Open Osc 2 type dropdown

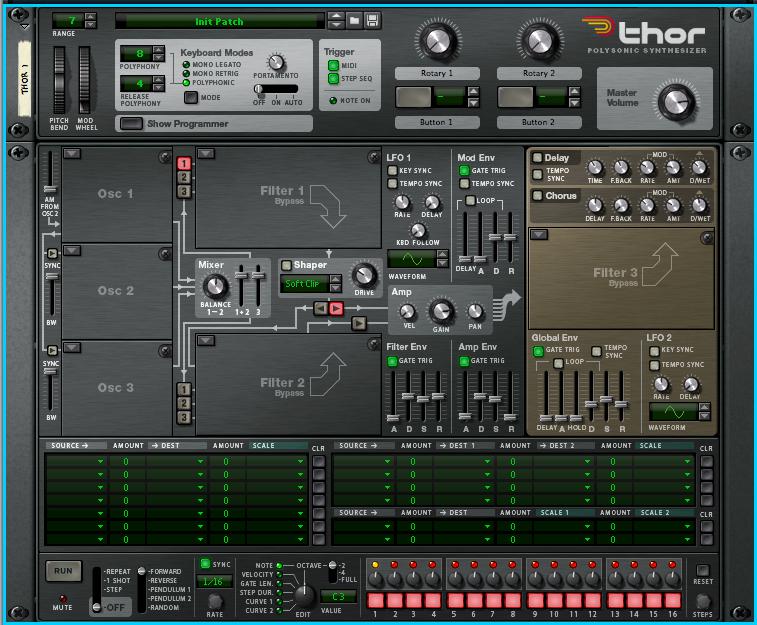coord(72,250)
